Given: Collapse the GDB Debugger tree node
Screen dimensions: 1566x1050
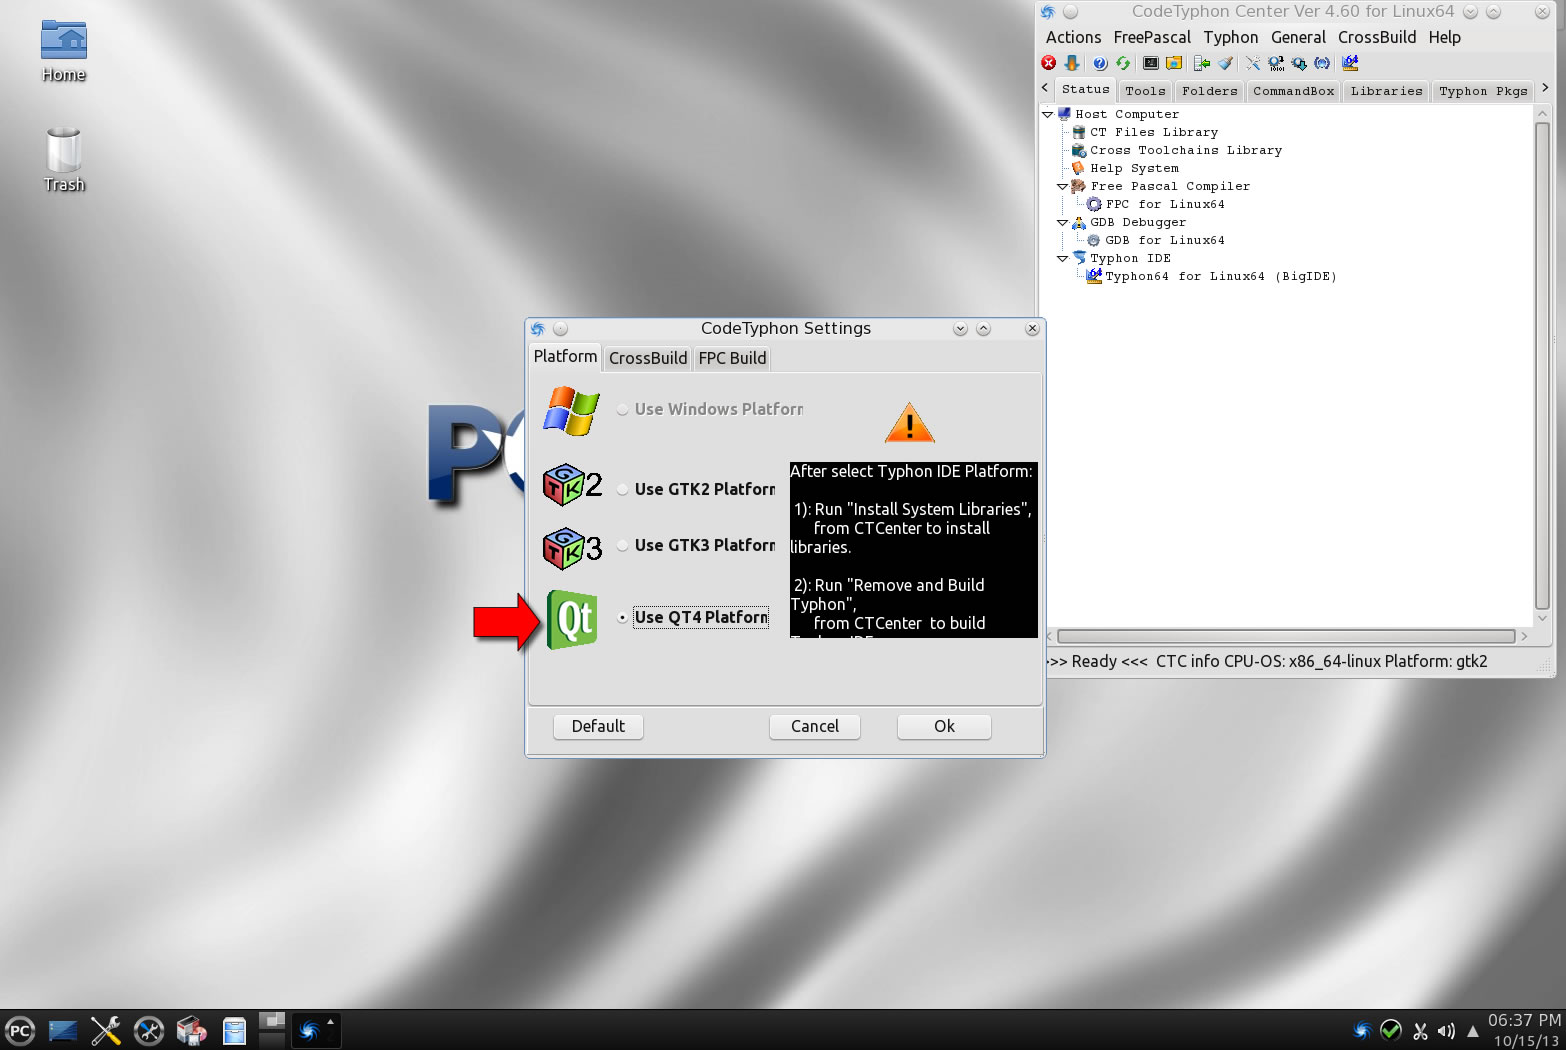Looking at the screenshot, I should [x=1063, y=223].
